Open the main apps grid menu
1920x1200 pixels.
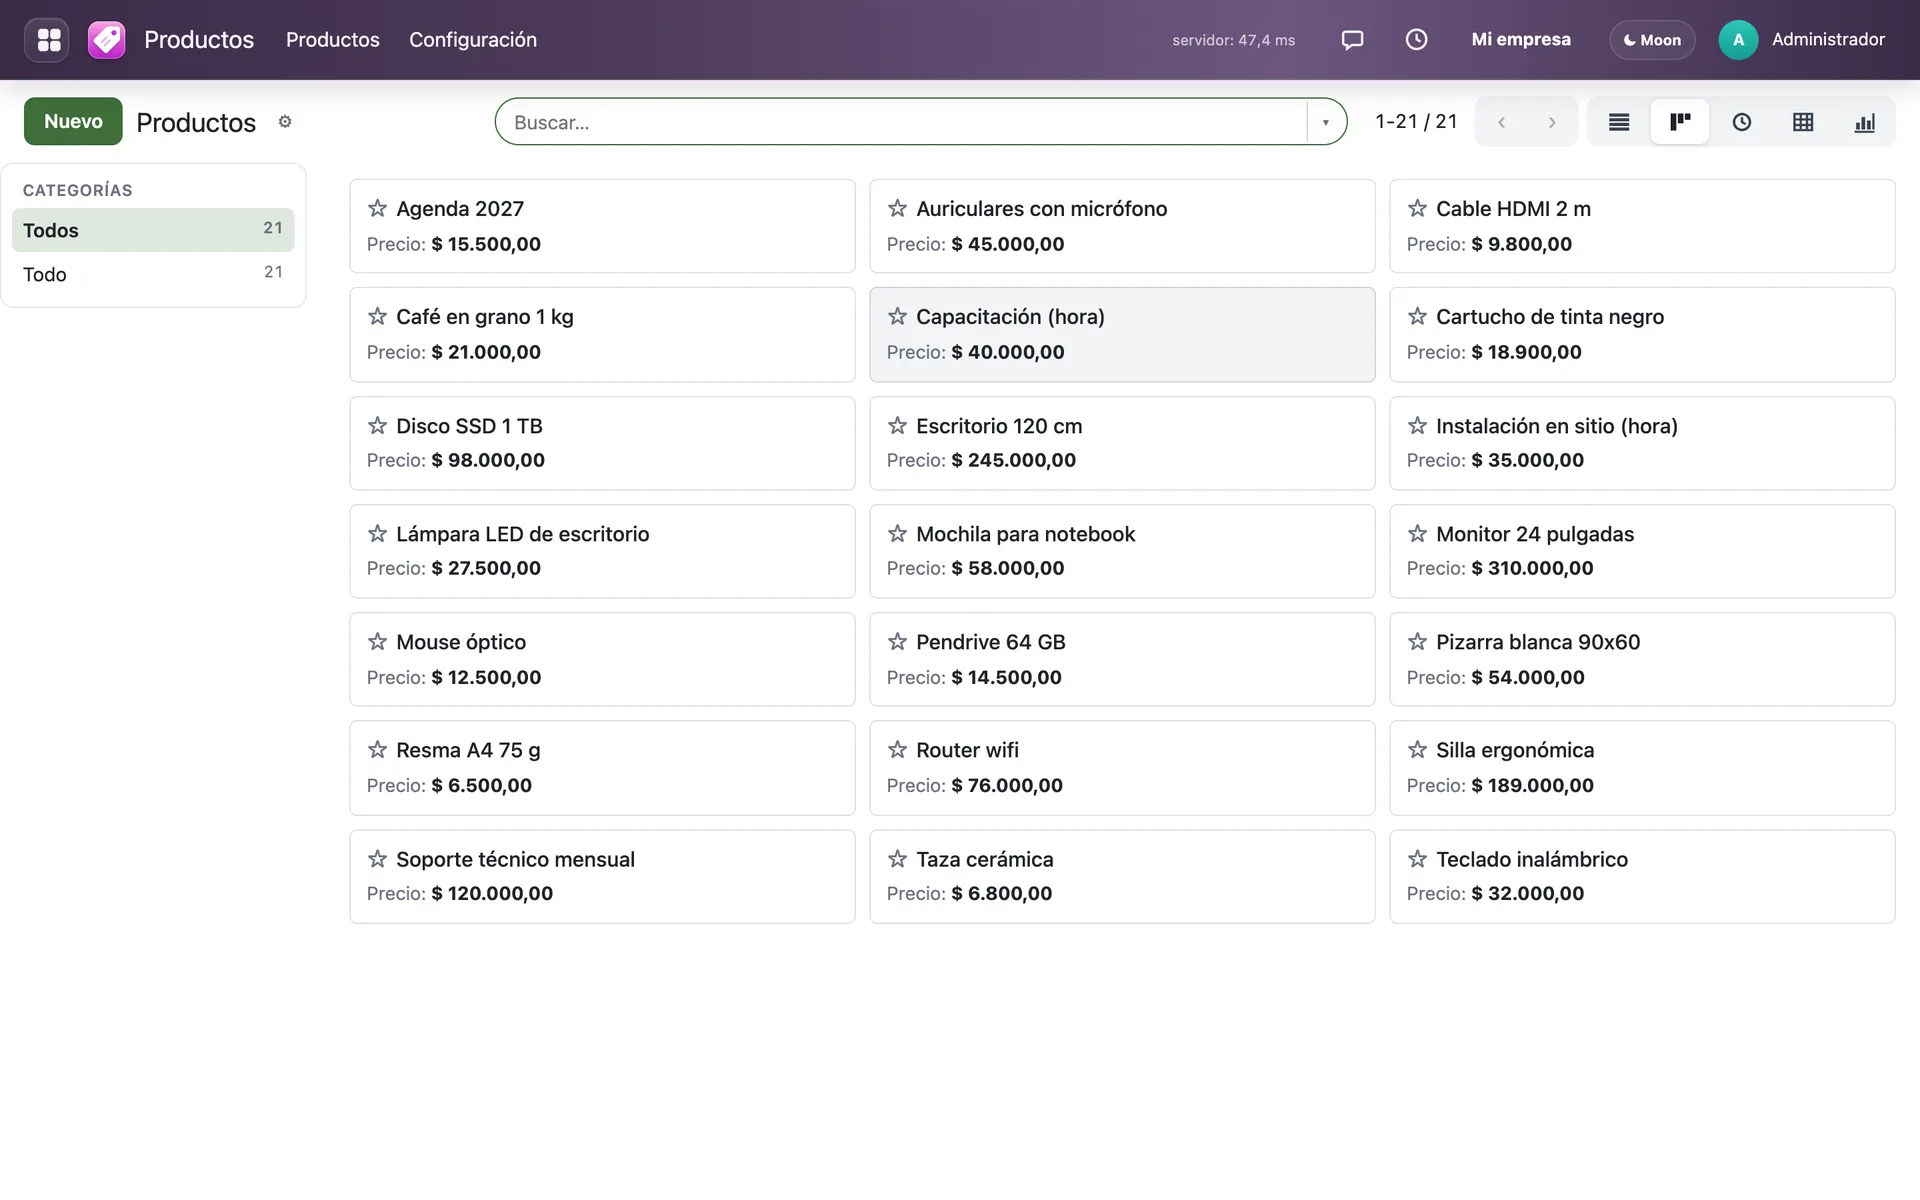[47, 40]
